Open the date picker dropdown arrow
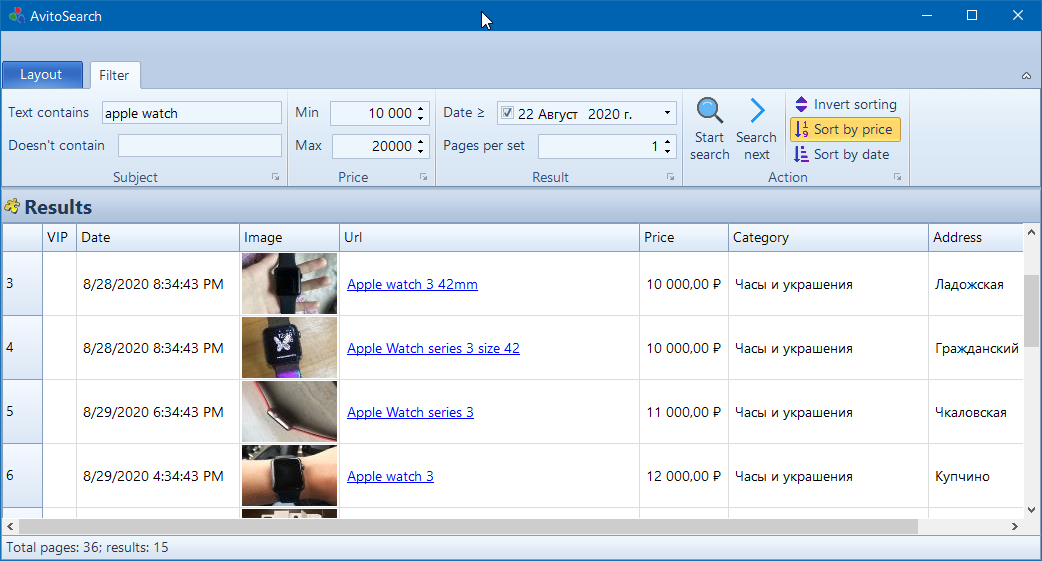This screenshot has width=1042, height=561. (667, 113)
